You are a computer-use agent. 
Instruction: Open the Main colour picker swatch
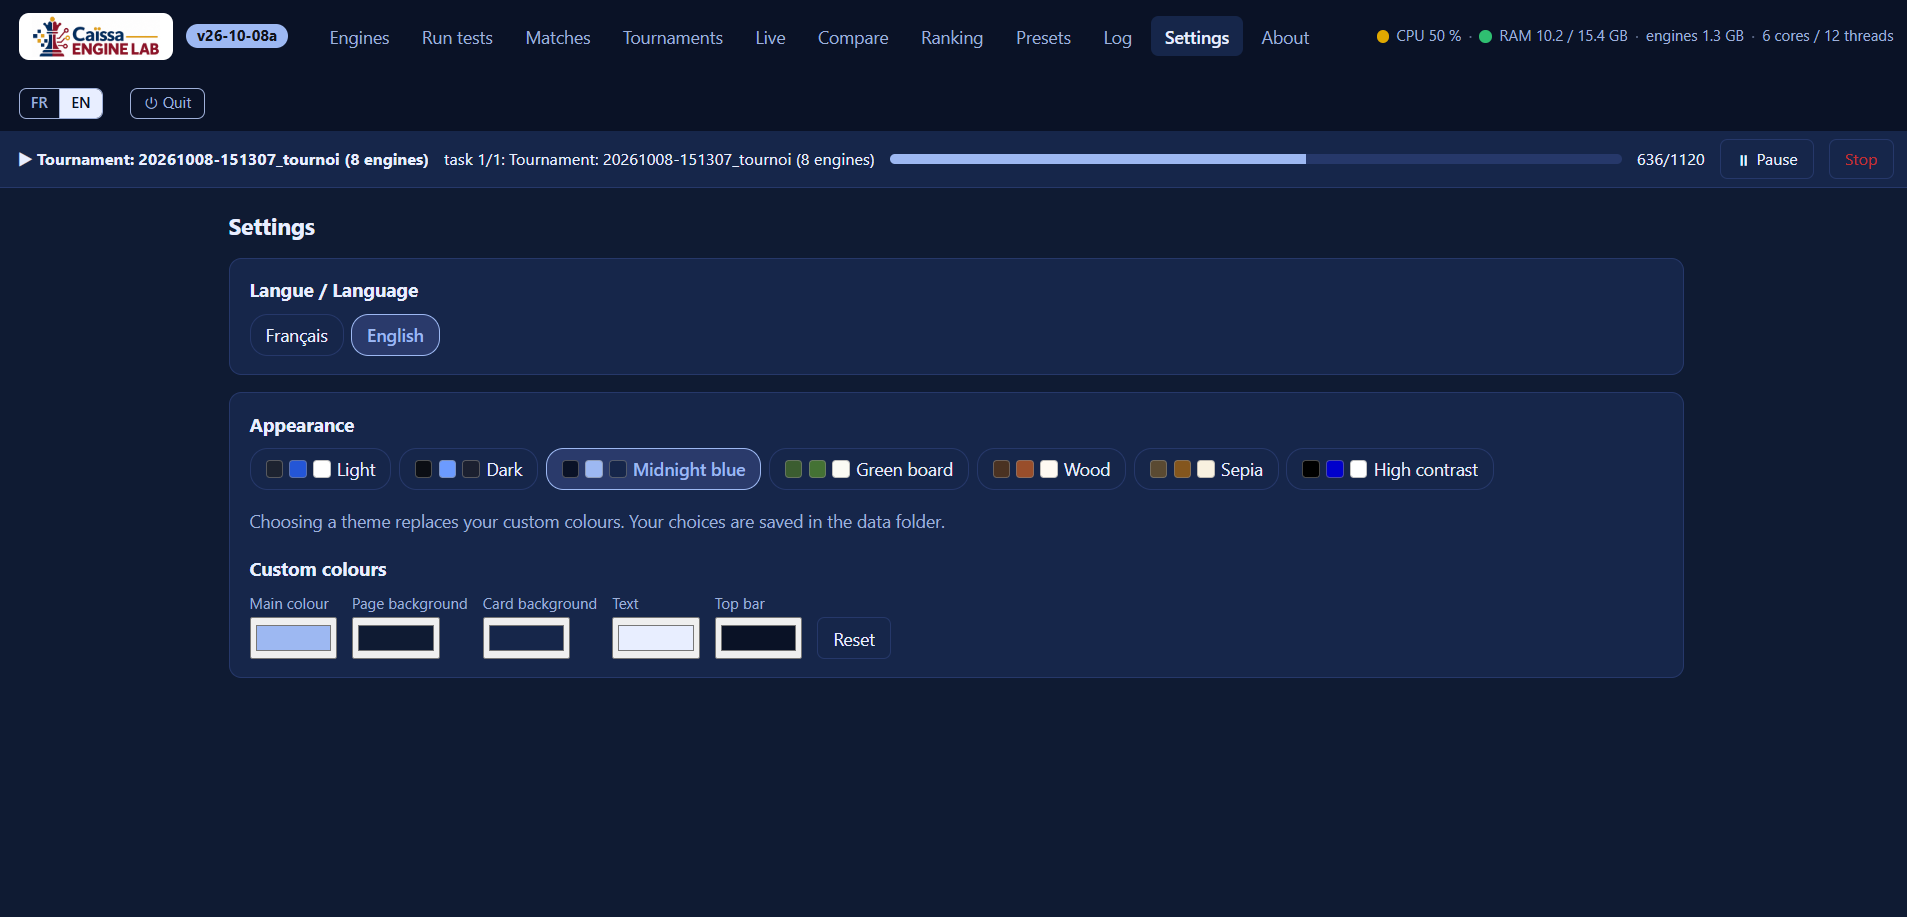293,638
